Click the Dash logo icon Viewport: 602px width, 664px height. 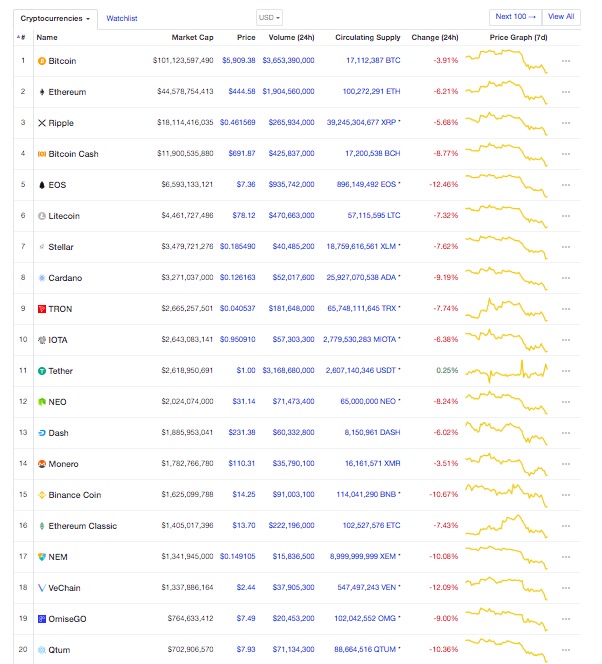pyautogui.click(x=41, y=433)
